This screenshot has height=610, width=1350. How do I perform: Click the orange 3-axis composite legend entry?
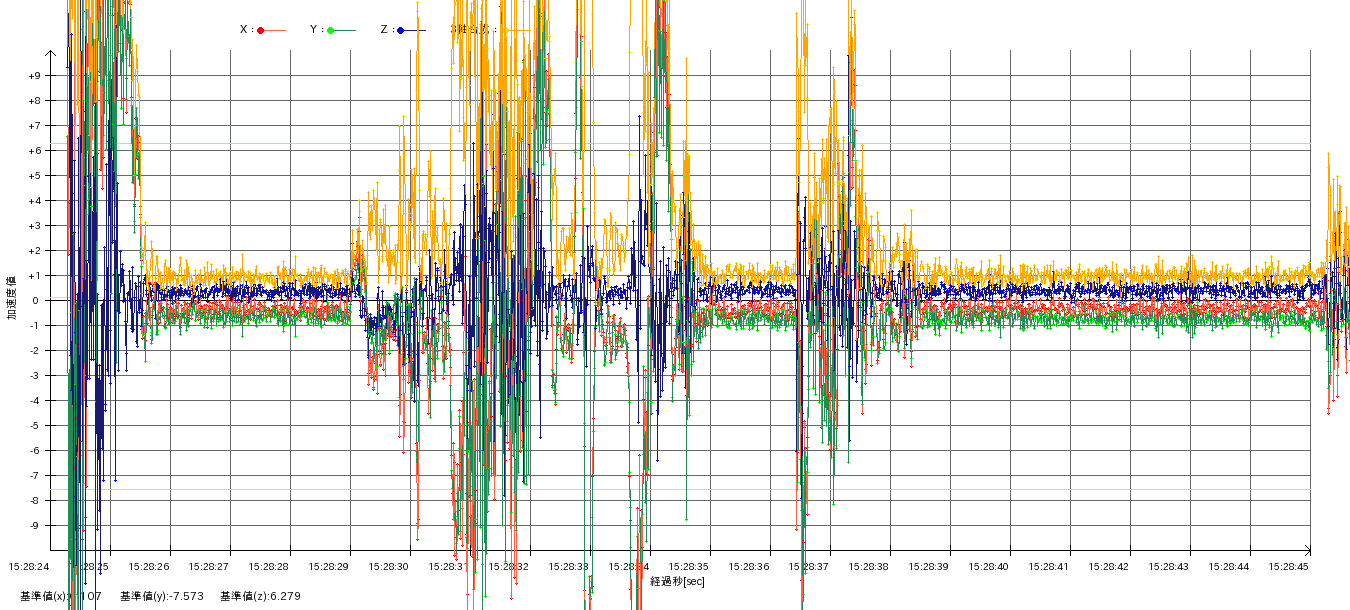tap(472, 30)
